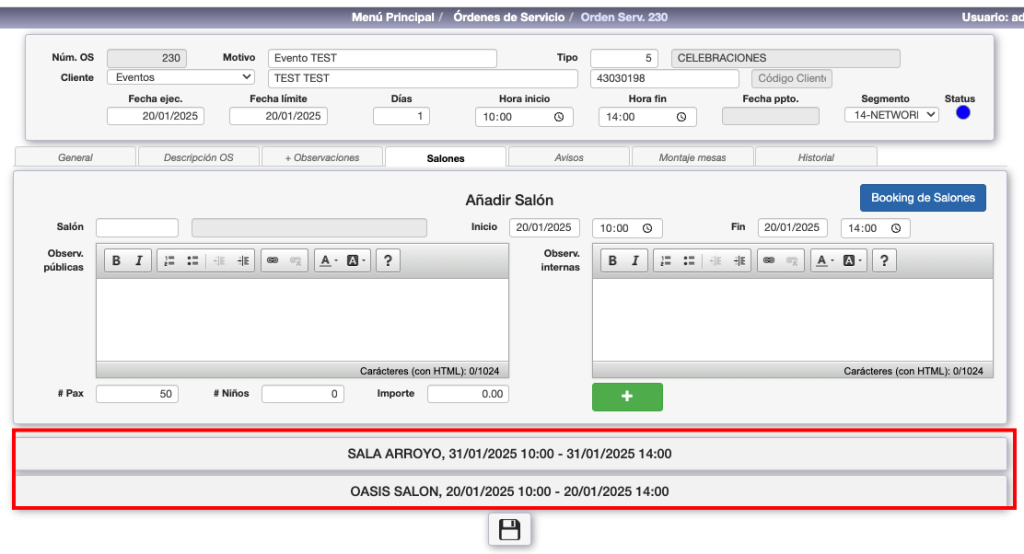
Task: Open the Segmento dropdown
Action: pyautogui.click(x=891, y=115)
